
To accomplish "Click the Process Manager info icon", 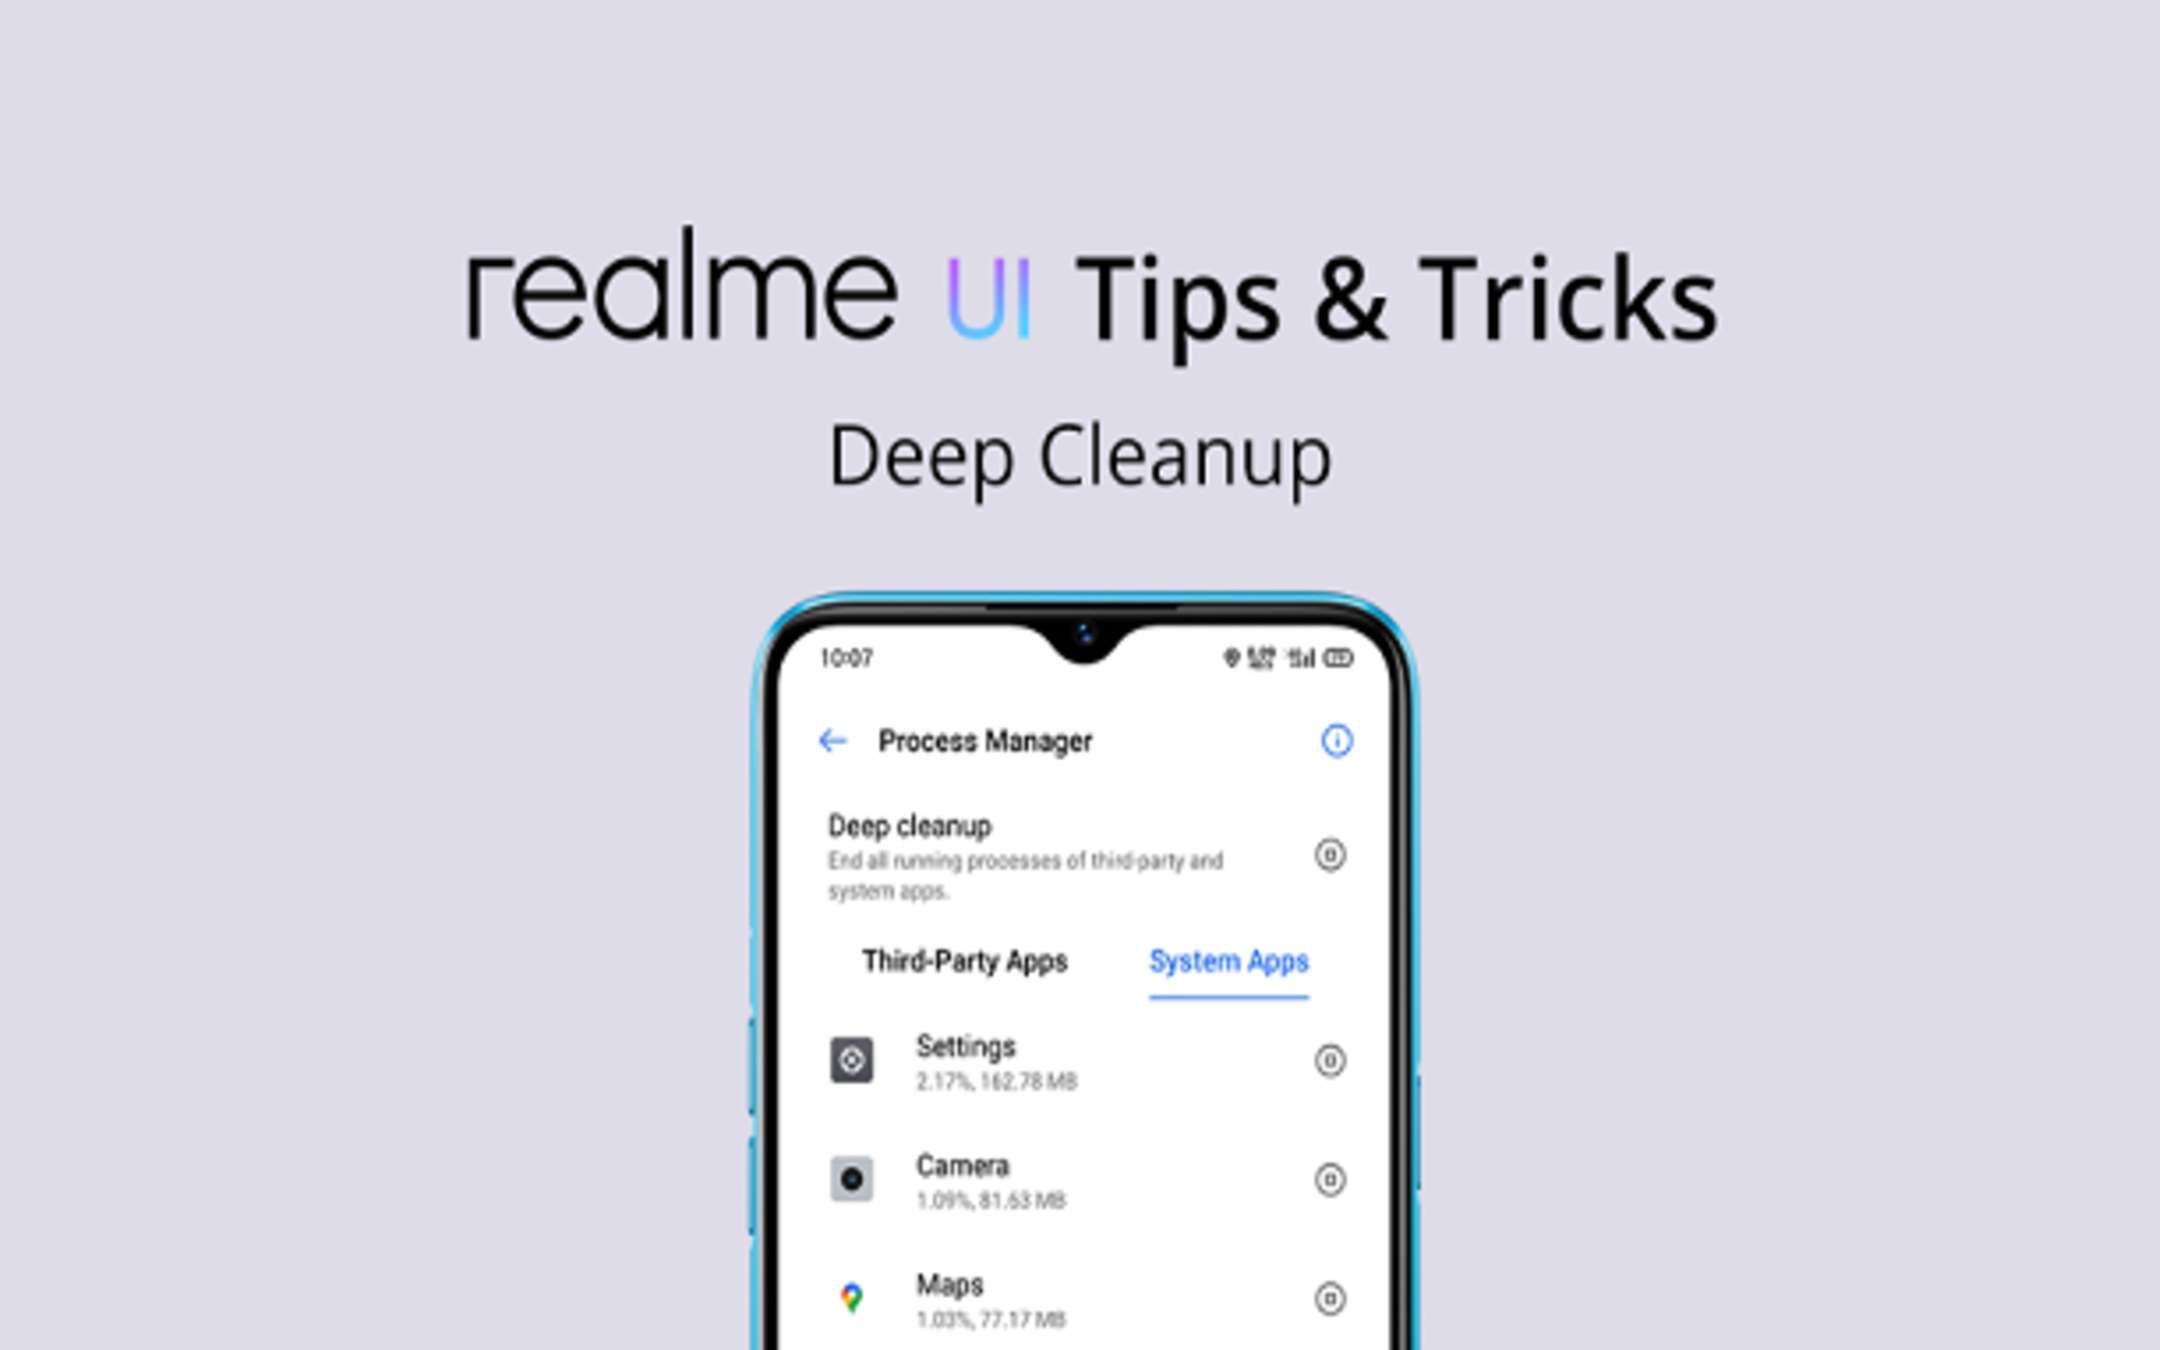I will point(1337,739).
